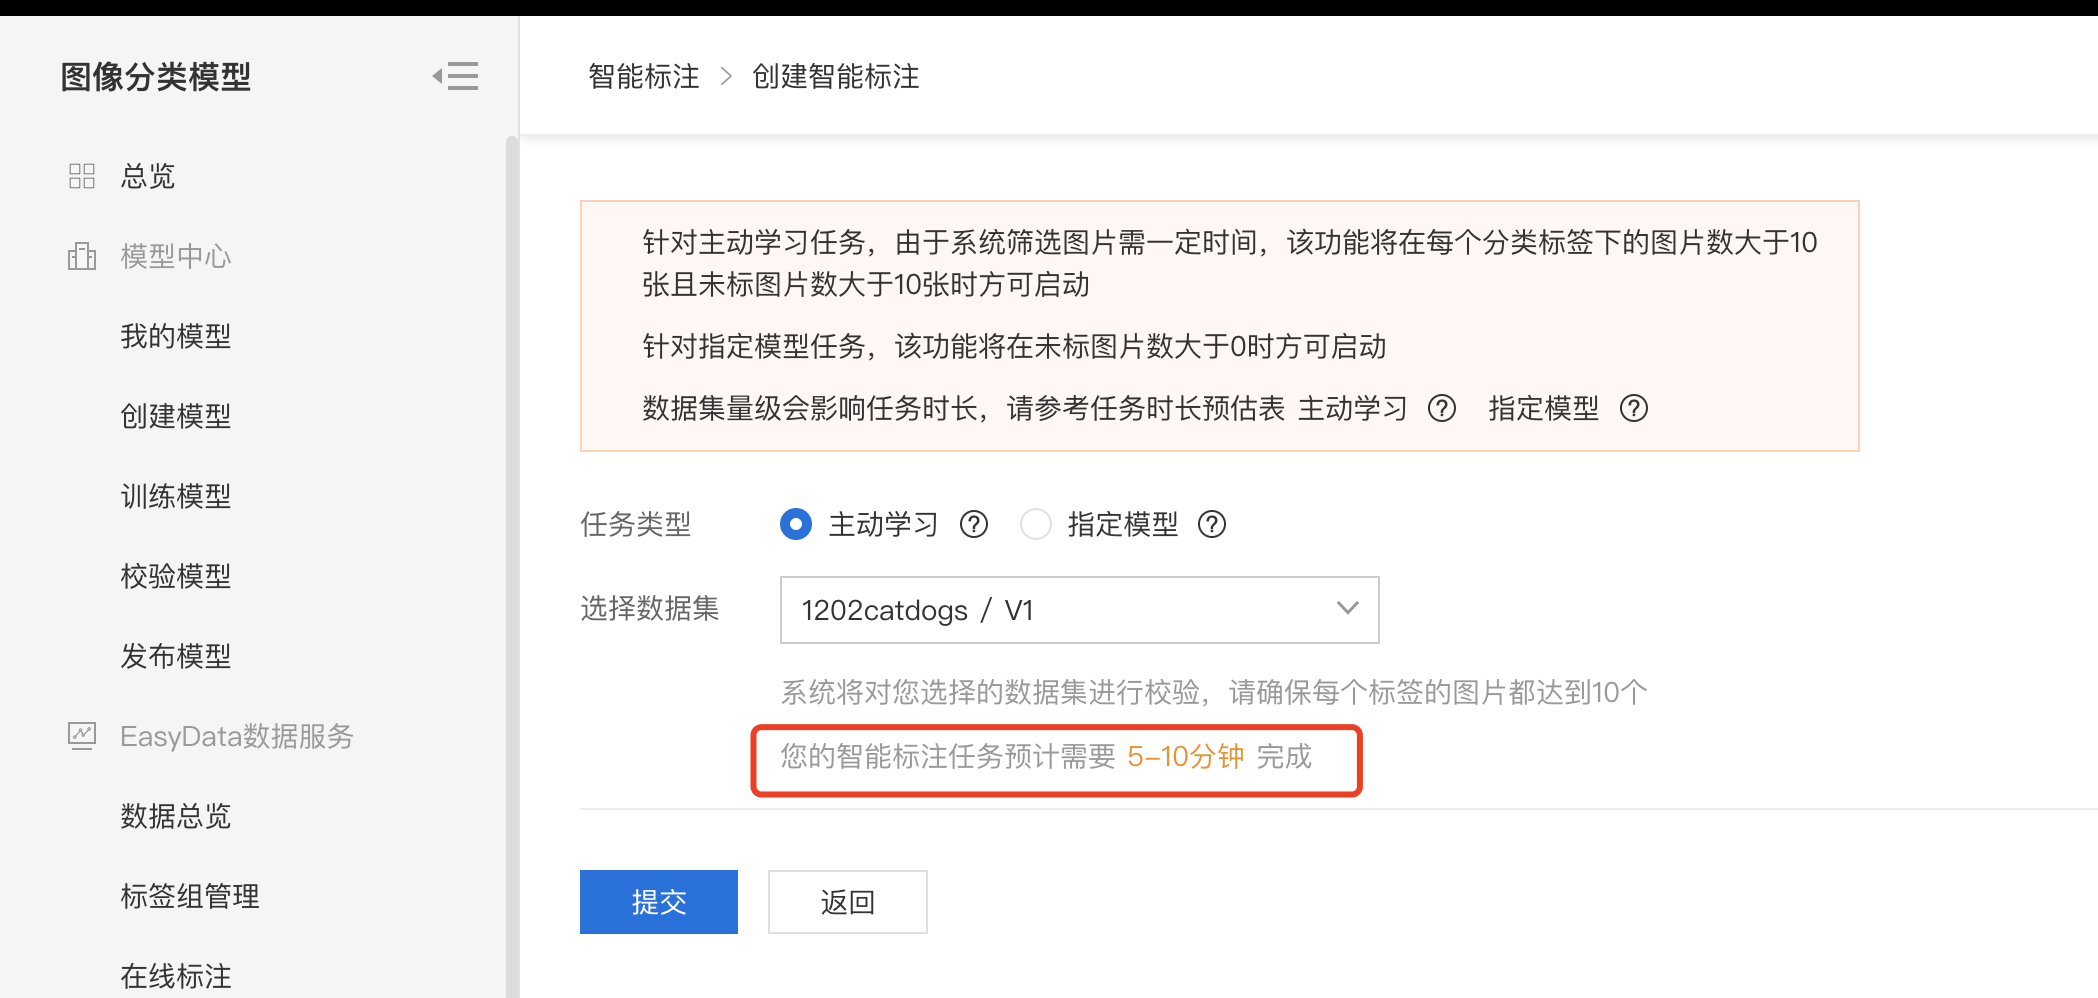Open help icon beside 主动学习 in notice box
This screenshot has width=2098, height=998.
(1442, 409)
